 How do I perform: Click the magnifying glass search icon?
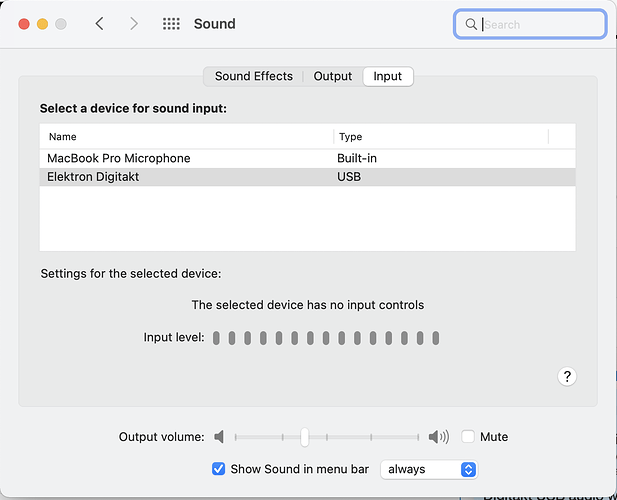pos(471,24)
